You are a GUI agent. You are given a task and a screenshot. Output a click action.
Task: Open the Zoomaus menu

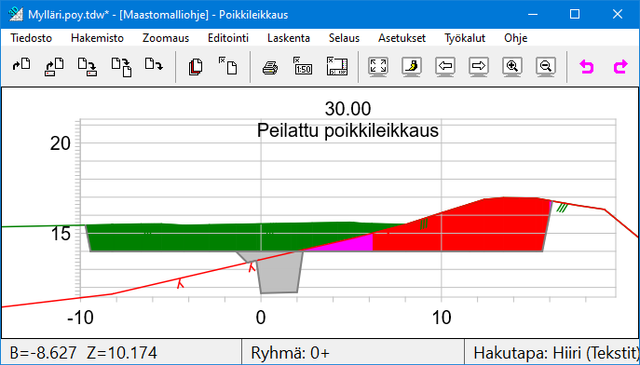pyautogui.click(x=166, y=38)
